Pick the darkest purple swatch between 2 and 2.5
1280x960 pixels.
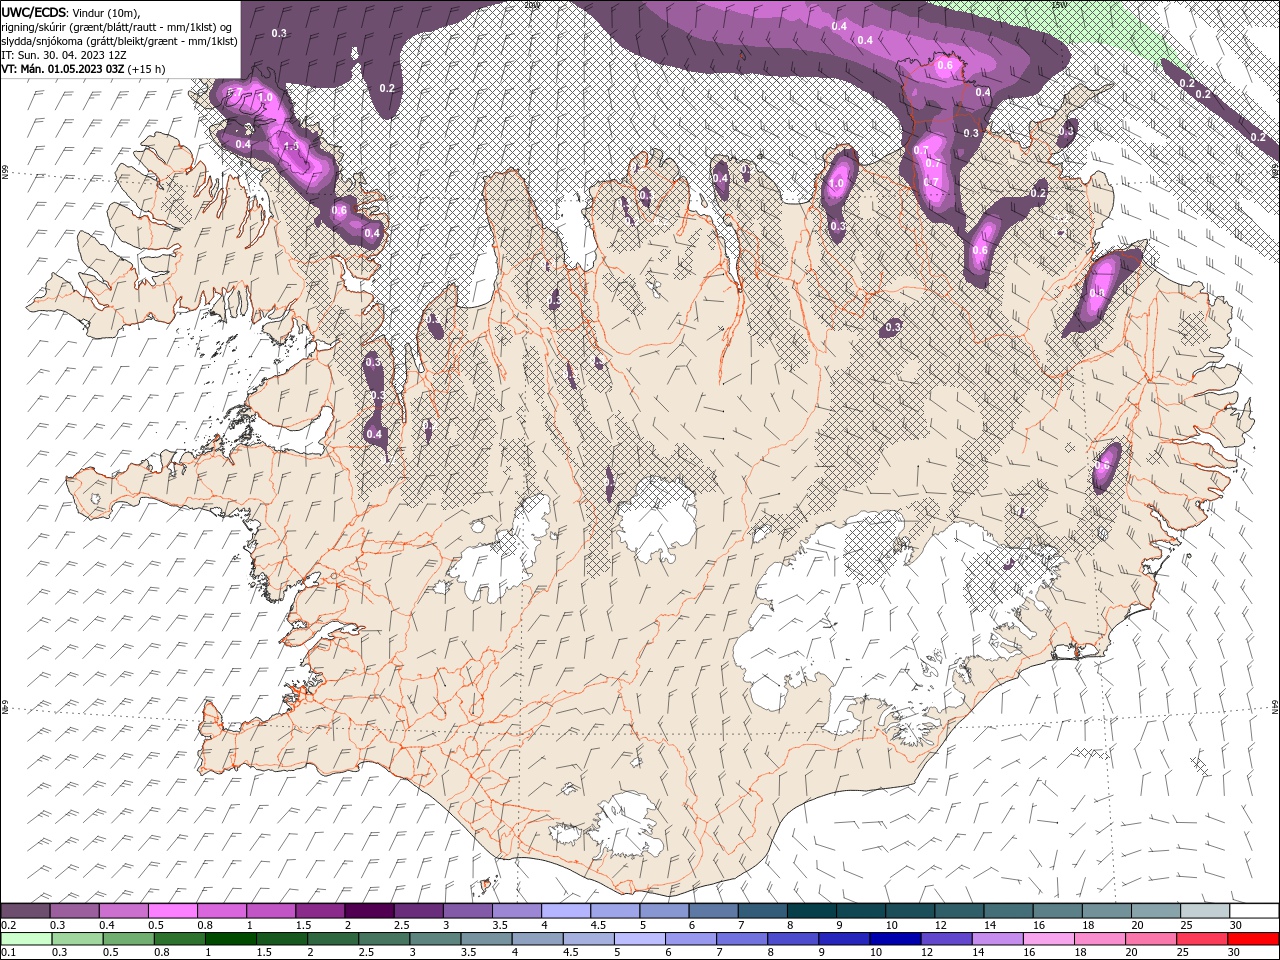(369, 911)
